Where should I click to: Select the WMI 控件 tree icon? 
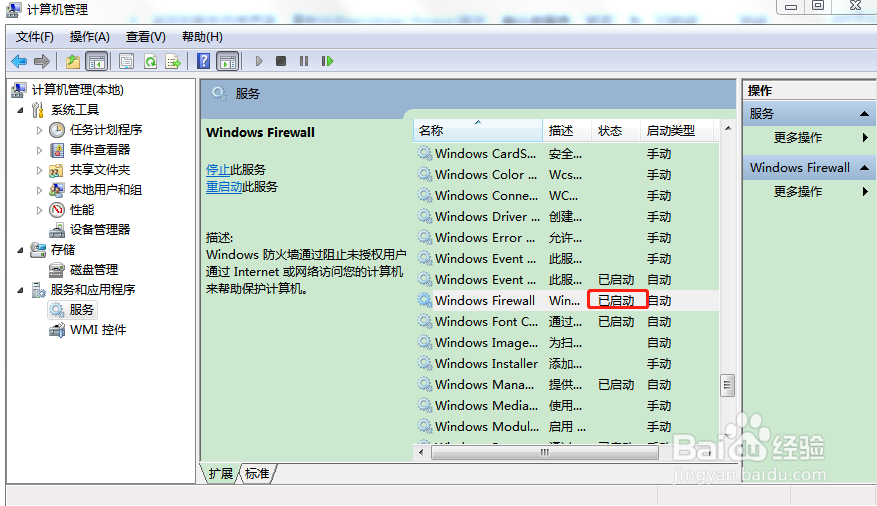coord(57,330)
